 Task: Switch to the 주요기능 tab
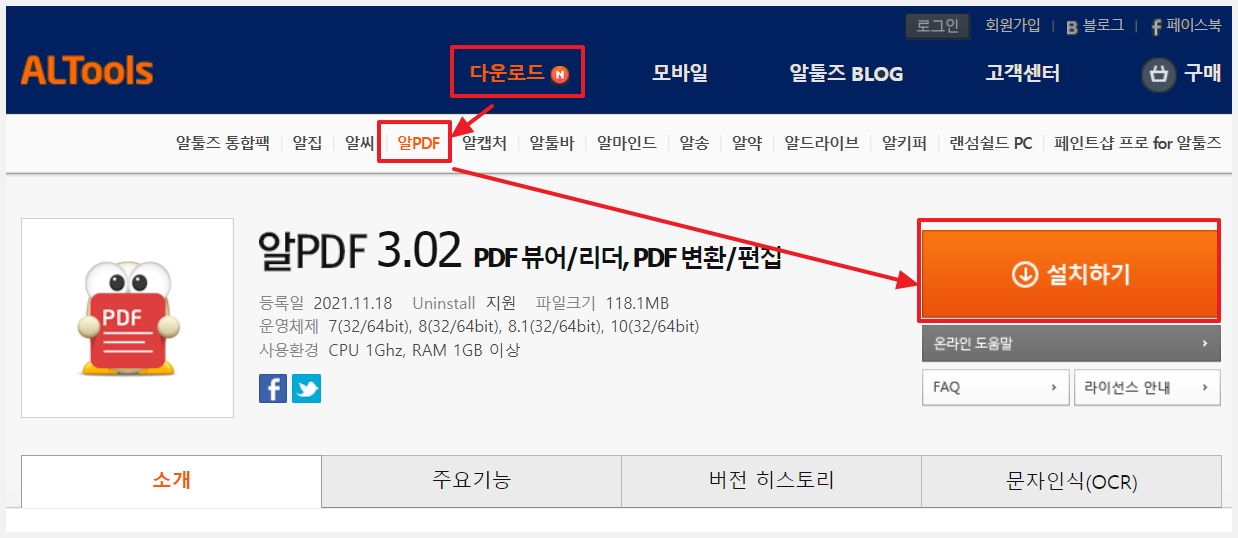tap(471, 481)
